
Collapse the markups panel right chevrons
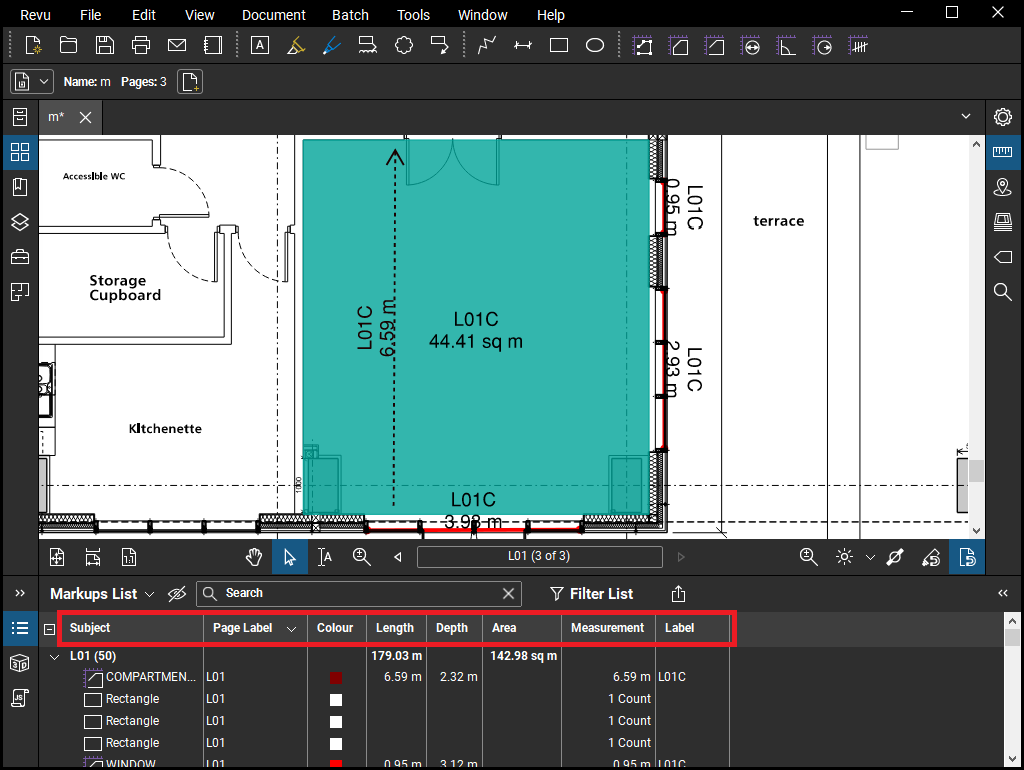pyautogui.click(x=1002, y=593)
